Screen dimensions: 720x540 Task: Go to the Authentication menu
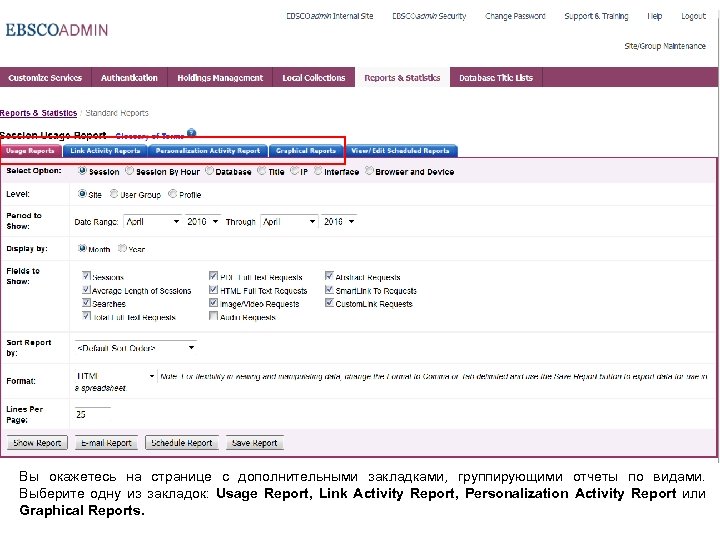129,78
